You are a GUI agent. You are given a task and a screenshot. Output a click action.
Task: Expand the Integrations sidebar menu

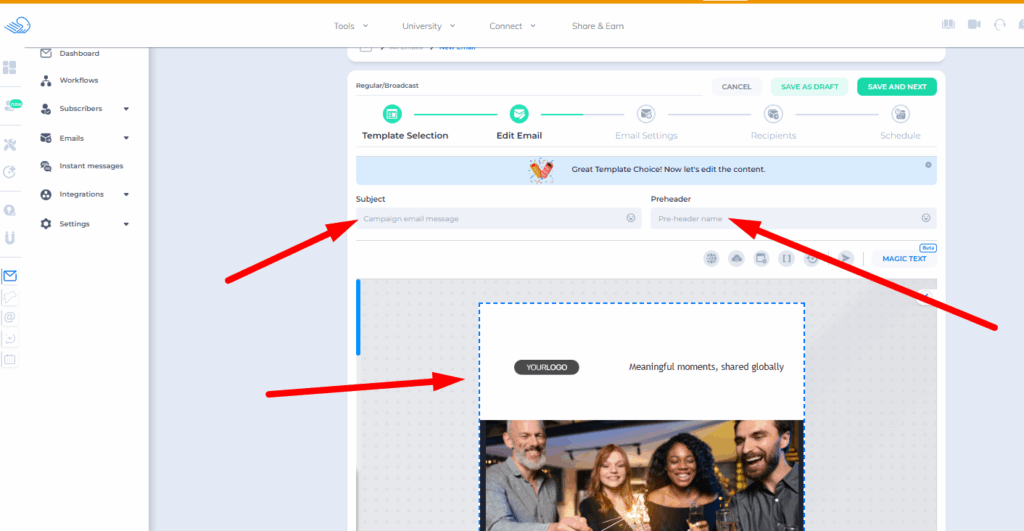(x=126, y=194)
